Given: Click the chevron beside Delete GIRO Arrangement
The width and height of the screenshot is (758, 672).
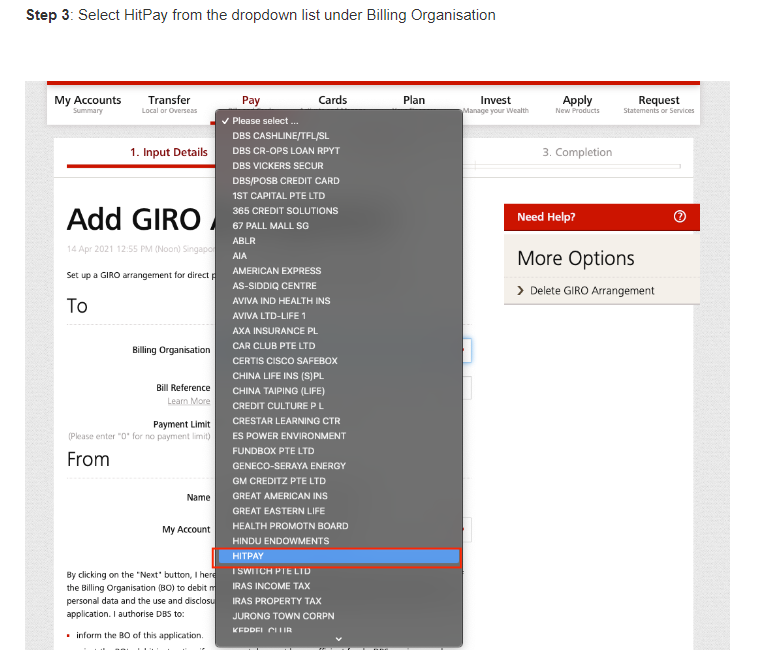Looking at the screenshot, I should (521, 290).
